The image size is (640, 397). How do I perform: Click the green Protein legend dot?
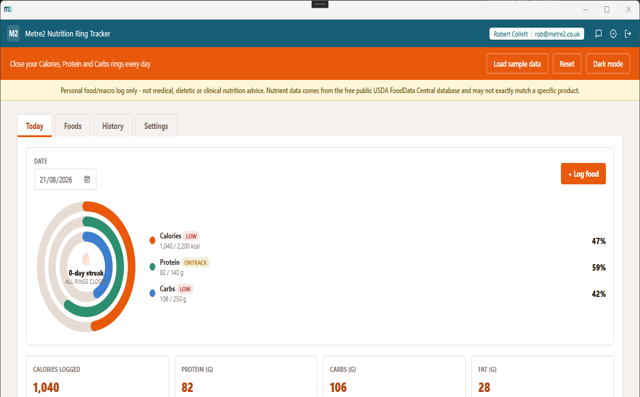152,267
